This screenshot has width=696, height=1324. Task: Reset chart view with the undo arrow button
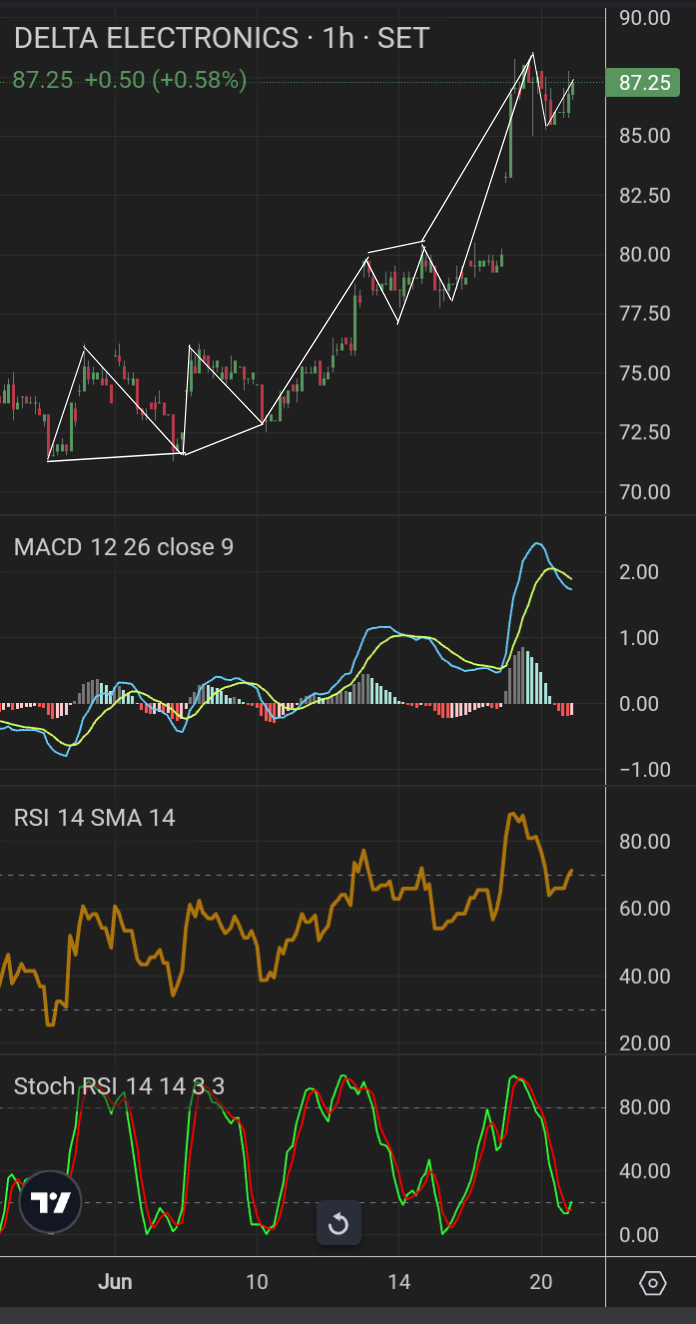pos(338,1223)
